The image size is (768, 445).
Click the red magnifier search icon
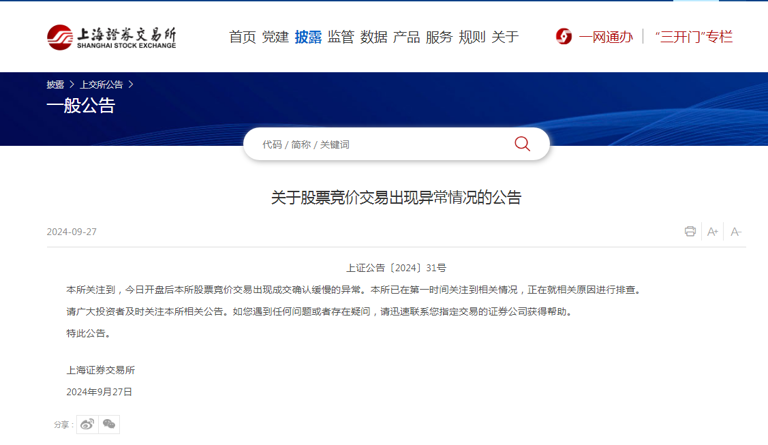tap(522, 144)
